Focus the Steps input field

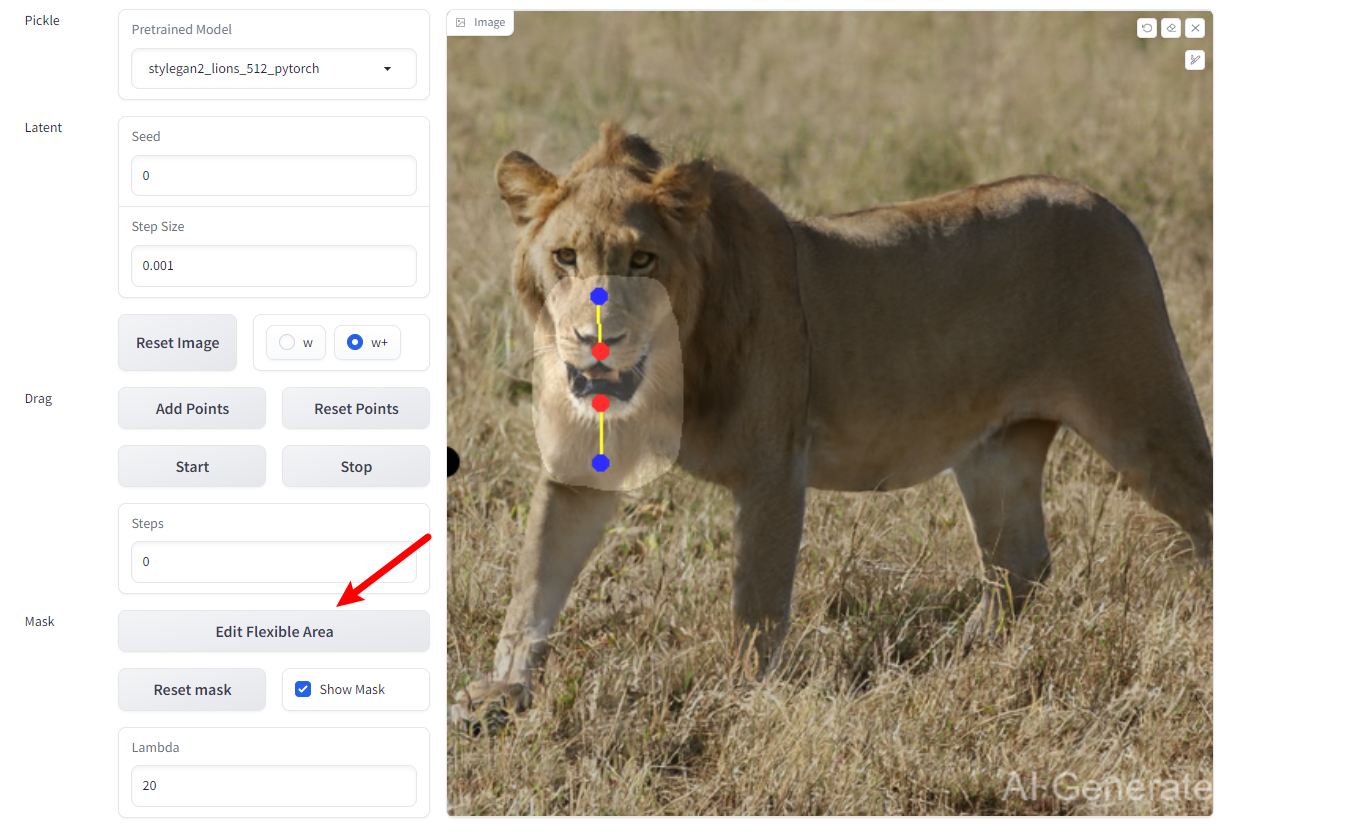click(274, 561)
